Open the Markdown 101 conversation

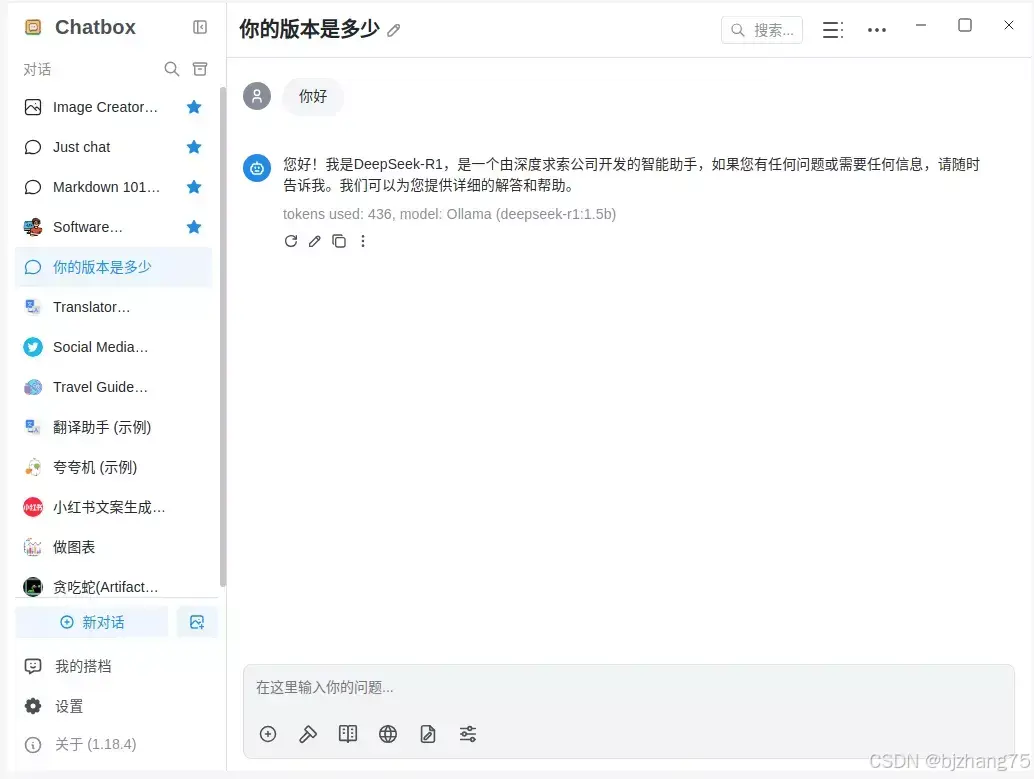coord(113,187)
